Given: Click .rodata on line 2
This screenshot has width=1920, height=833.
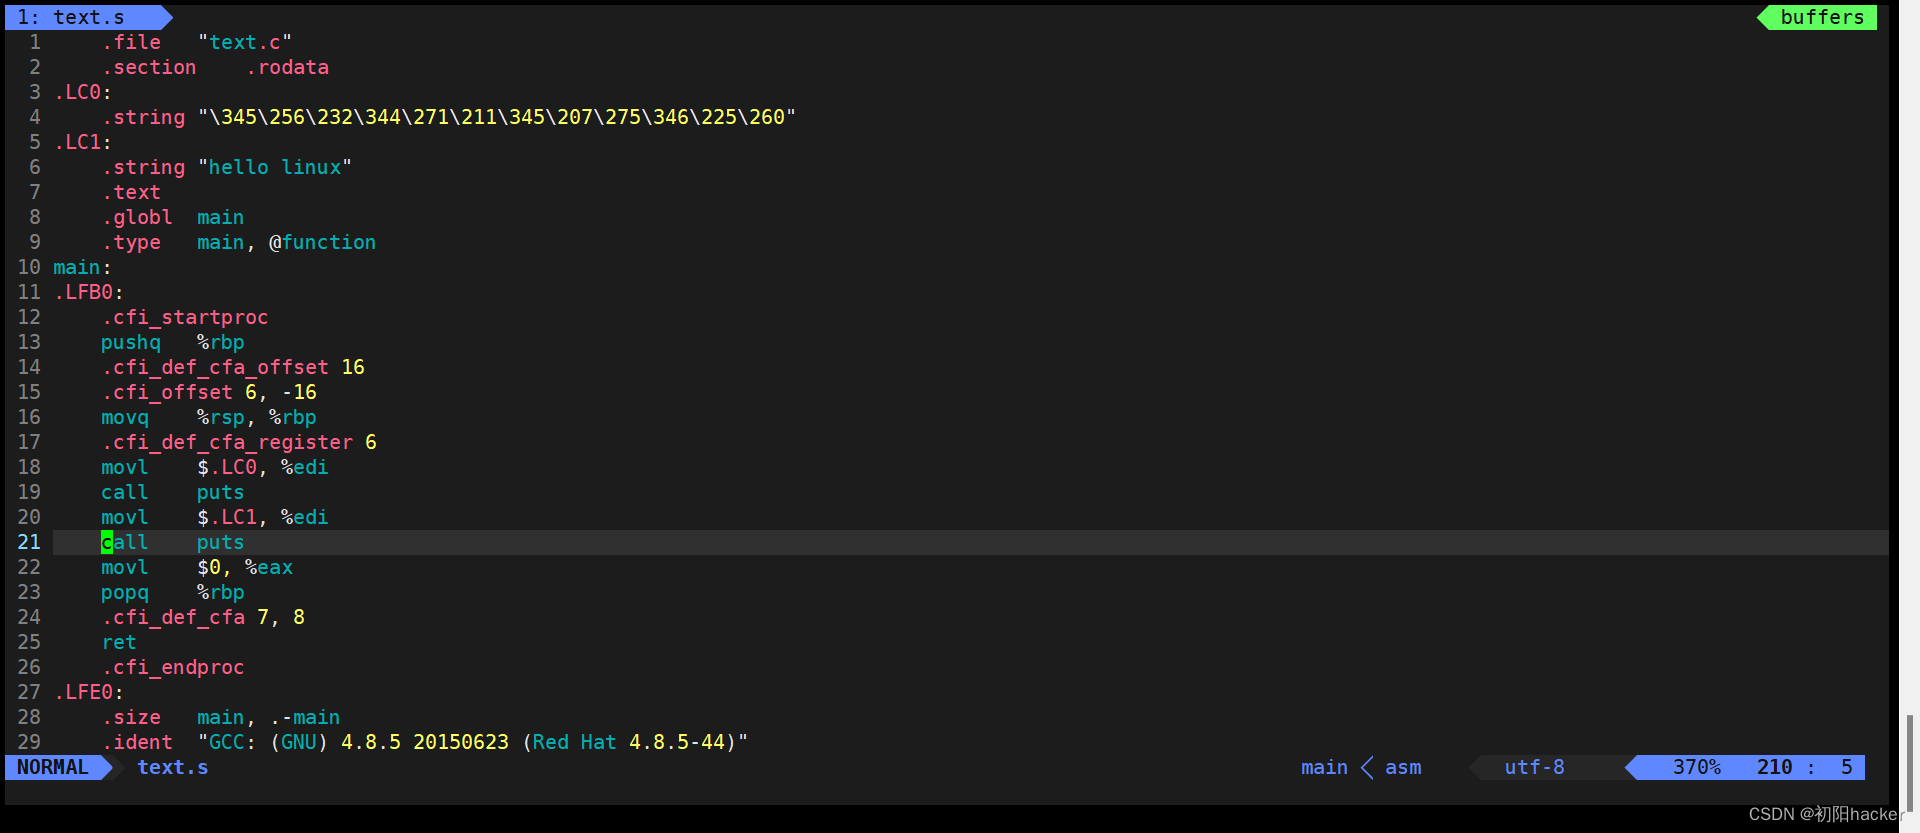Looking at the screenshot, I should [287, 67].
